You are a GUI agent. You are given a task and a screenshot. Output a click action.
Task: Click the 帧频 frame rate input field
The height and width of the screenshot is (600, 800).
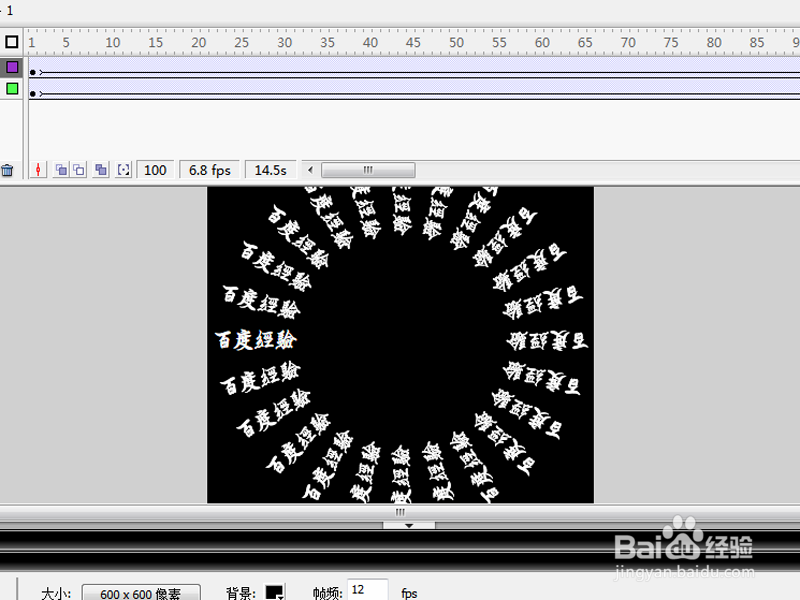[368, 590]
